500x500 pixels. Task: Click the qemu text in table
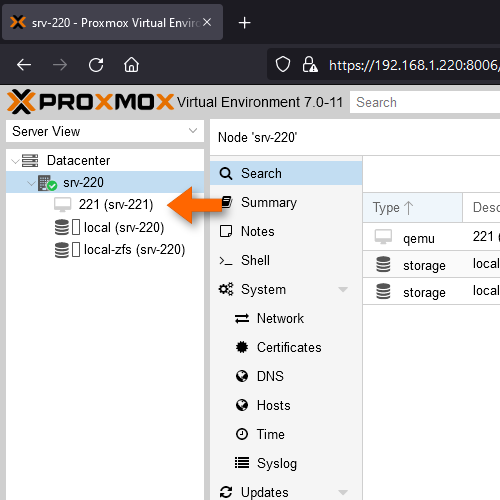coord(419,239)
